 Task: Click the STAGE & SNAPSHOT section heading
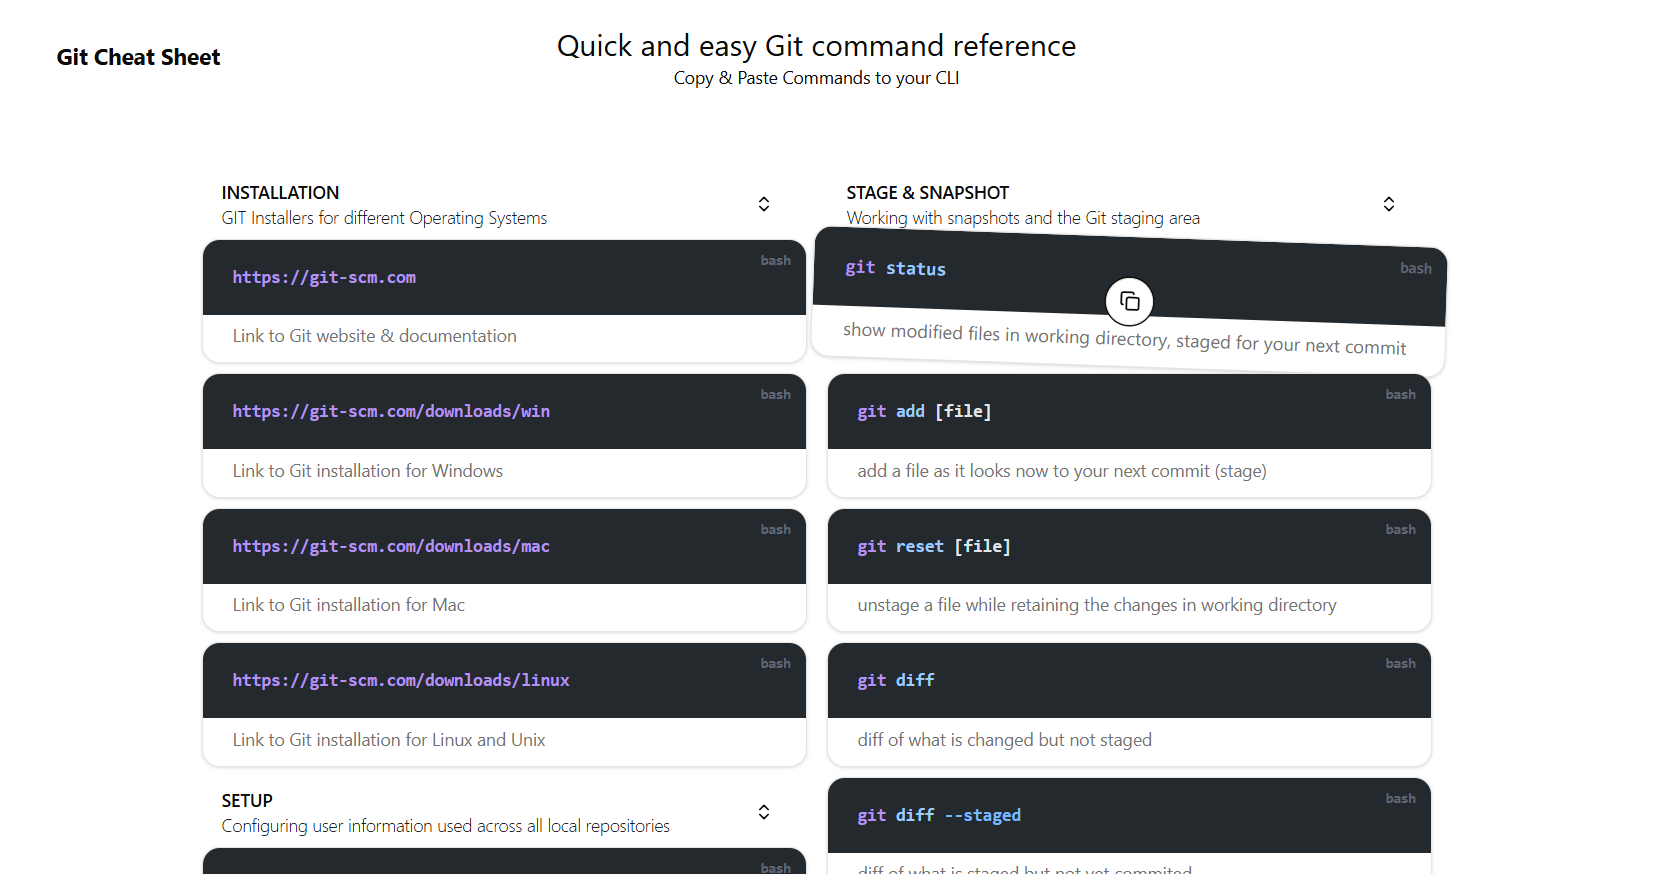click(928, 192)
